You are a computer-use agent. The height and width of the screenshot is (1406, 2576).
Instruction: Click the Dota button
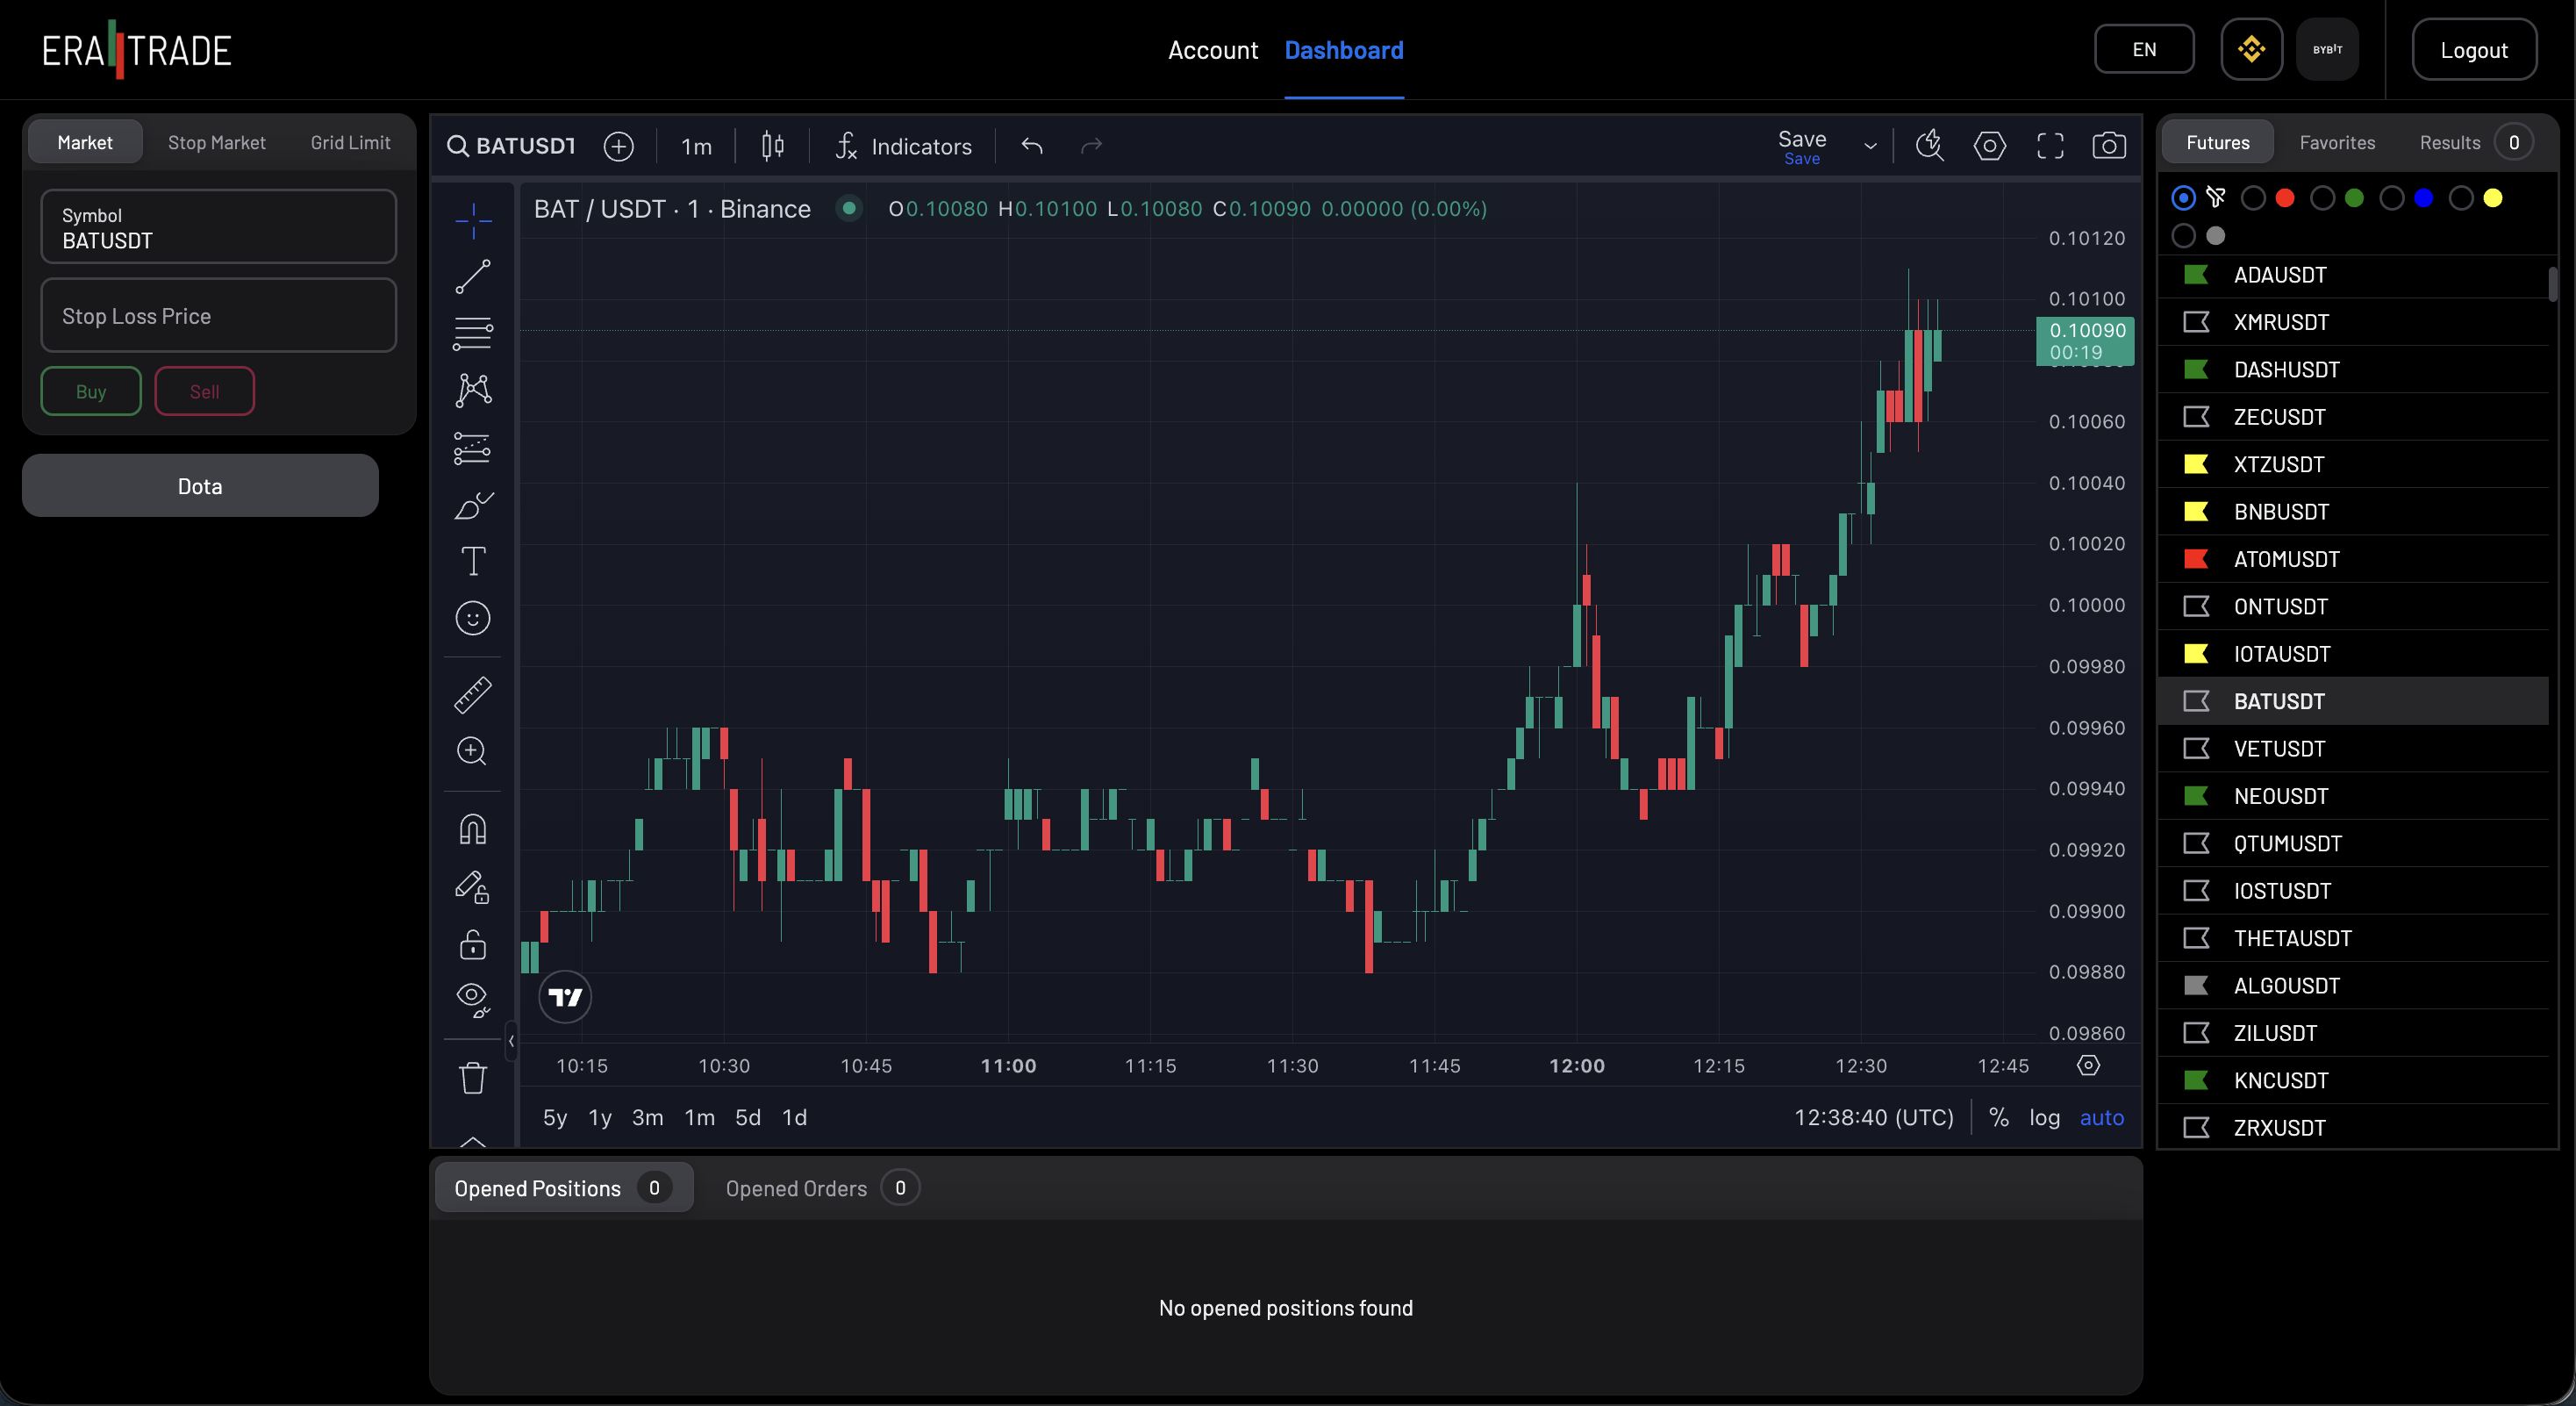[200, 486]
